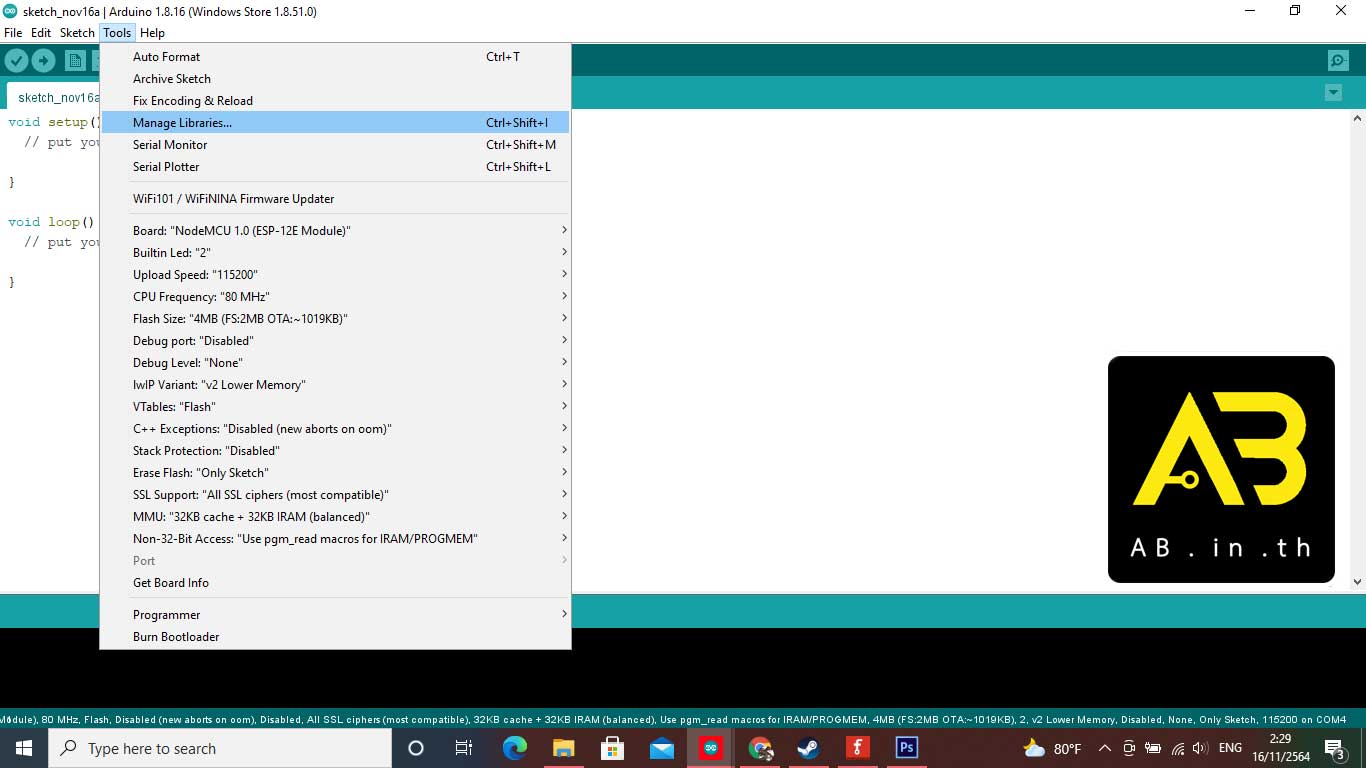Screen dimensions: 1366x768
Task: Expand the Flash Size submenu
Action: pyautogui.click(x=335, y=319)
